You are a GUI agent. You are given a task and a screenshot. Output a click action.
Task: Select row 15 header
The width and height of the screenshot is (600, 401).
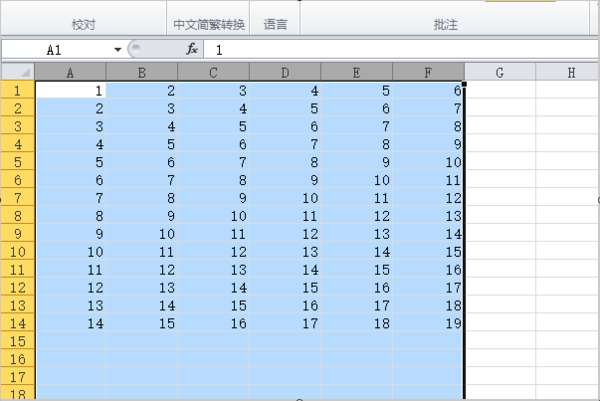coord(18,341)
